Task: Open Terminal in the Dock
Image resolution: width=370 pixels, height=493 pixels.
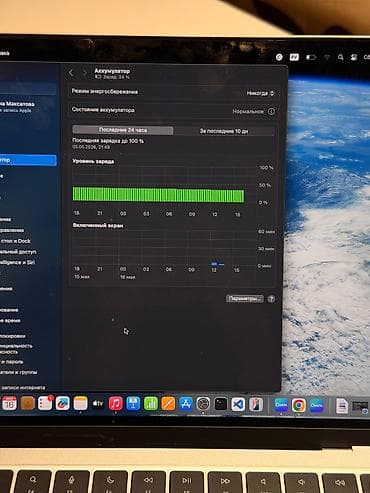Action: point(221,404)
